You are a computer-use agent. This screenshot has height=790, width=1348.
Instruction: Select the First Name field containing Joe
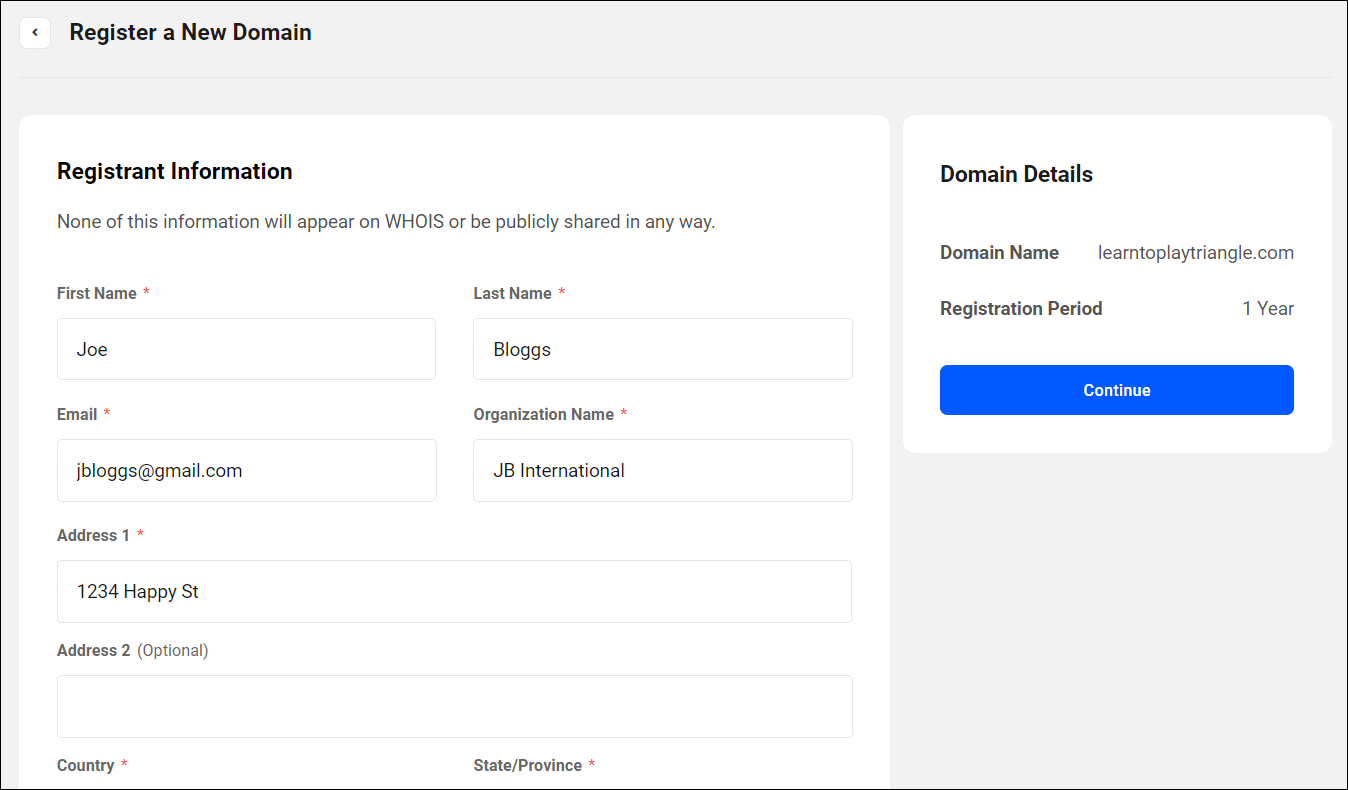point(246,349)
